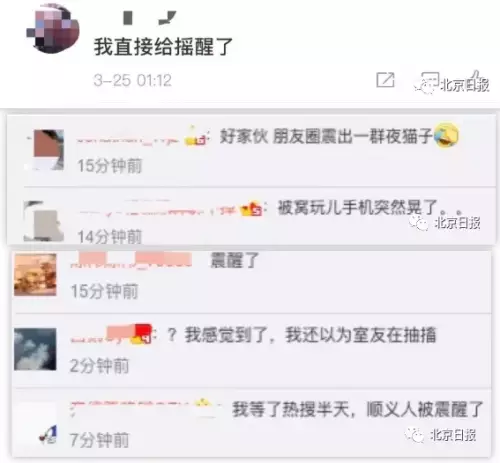Open the username of the 顺义人被震醒了 commenter
The height and width of the screenshot is (463, 500).
(131, 405)
